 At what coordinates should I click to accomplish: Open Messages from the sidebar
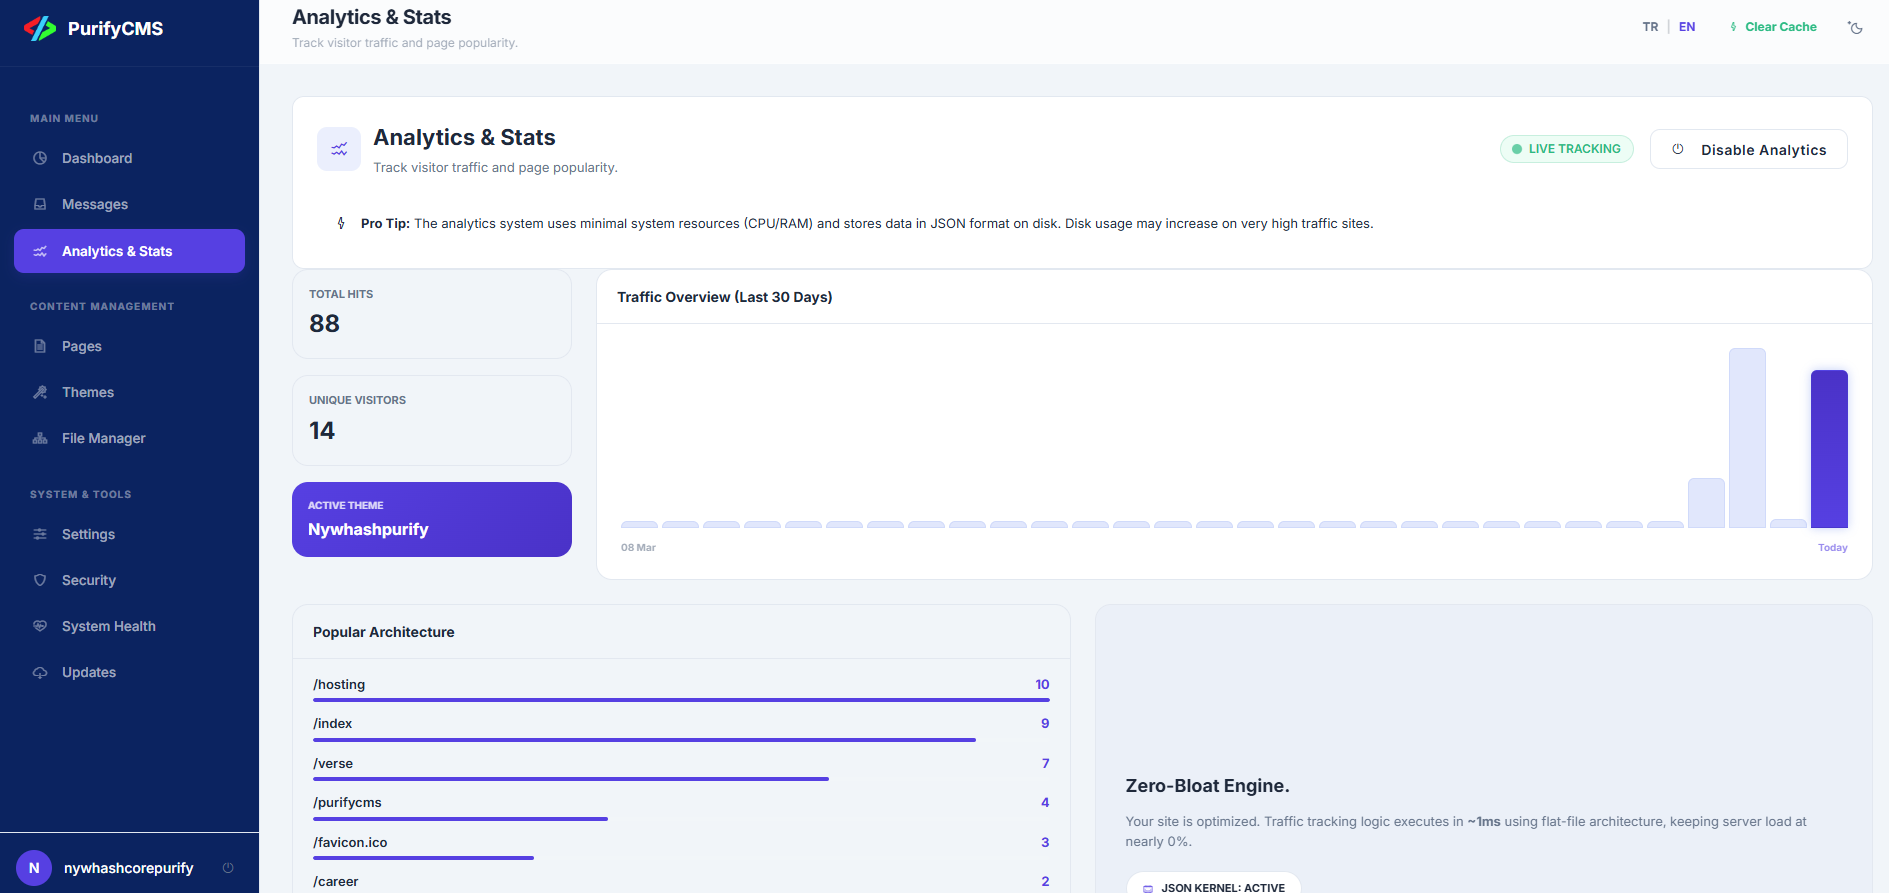tap(94, 204)
